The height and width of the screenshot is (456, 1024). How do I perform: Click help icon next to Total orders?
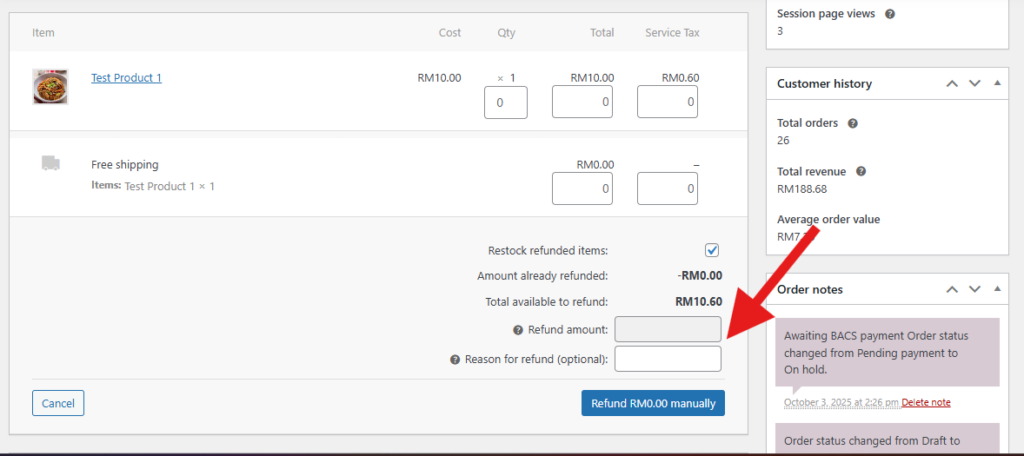852,123
